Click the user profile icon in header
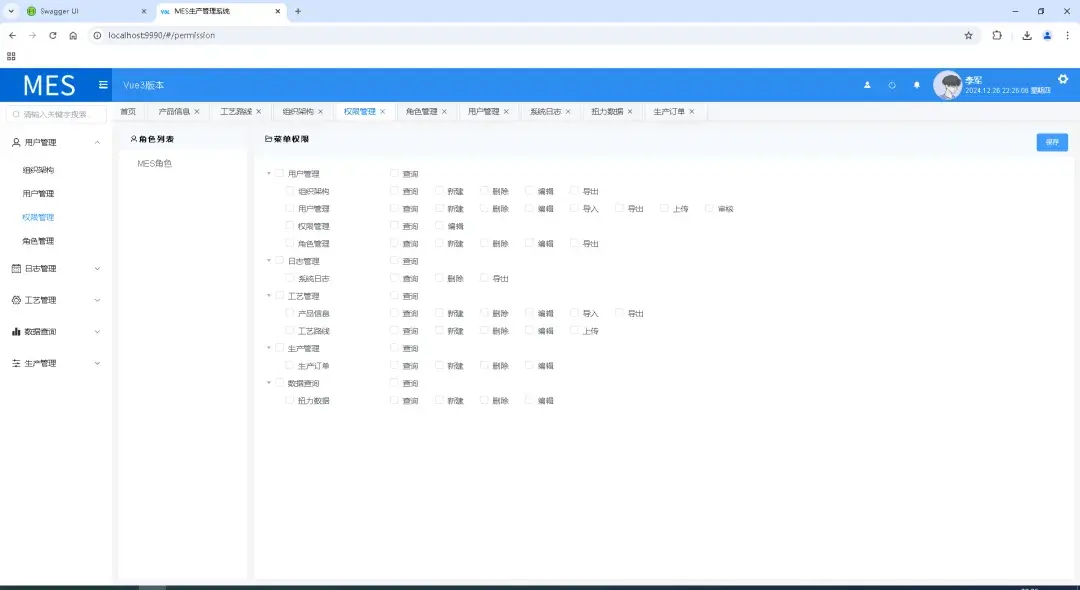Screen dimensions: 1080x590 pos(867,85)
